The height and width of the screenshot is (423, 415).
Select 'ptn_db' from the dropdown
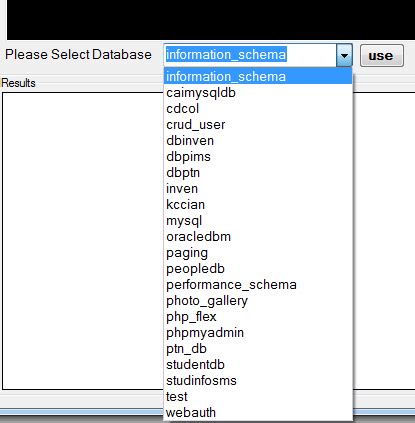(258, 349)
